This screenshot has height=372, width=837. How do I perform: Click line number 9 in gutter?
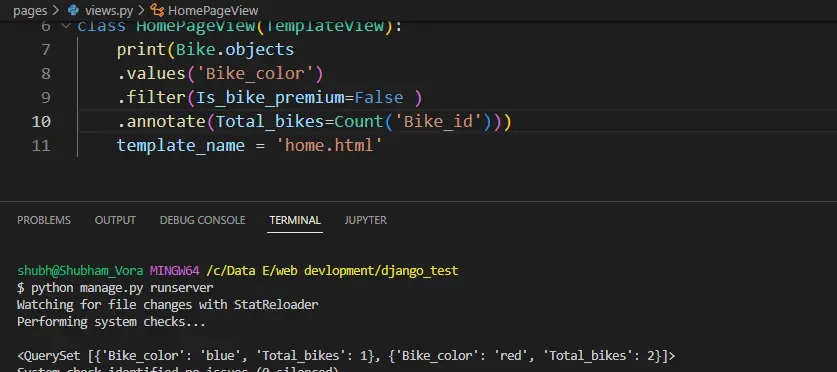(45, 98)
